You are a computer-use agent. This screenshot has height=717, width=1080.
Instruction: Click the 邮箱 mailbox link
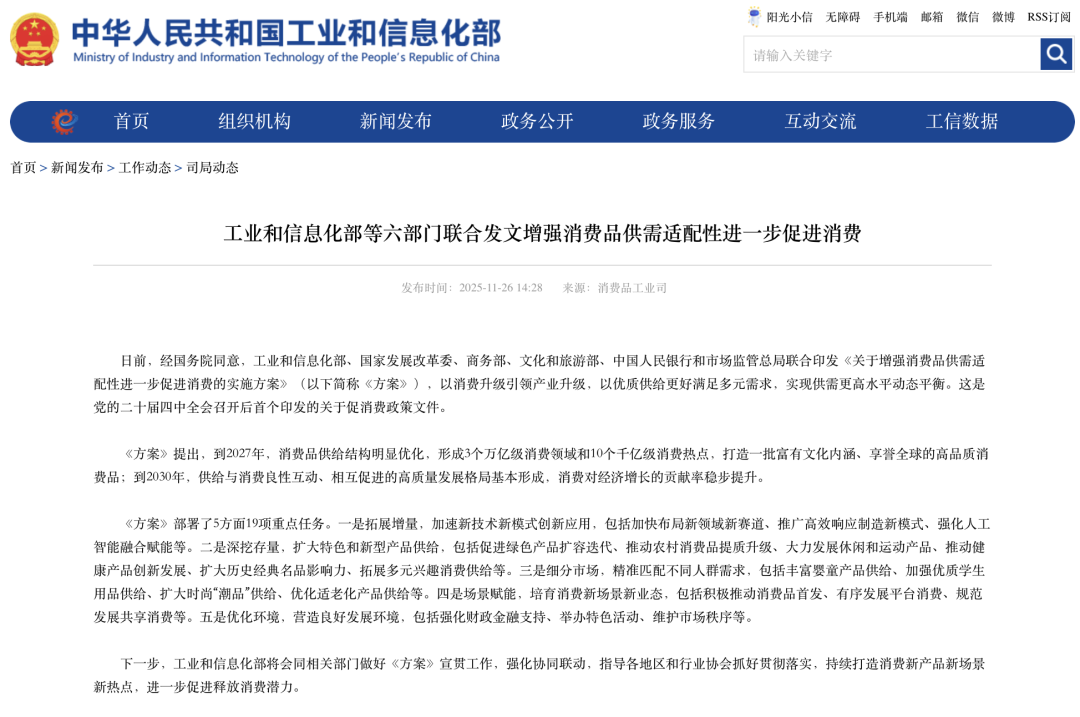coord(932,17)
